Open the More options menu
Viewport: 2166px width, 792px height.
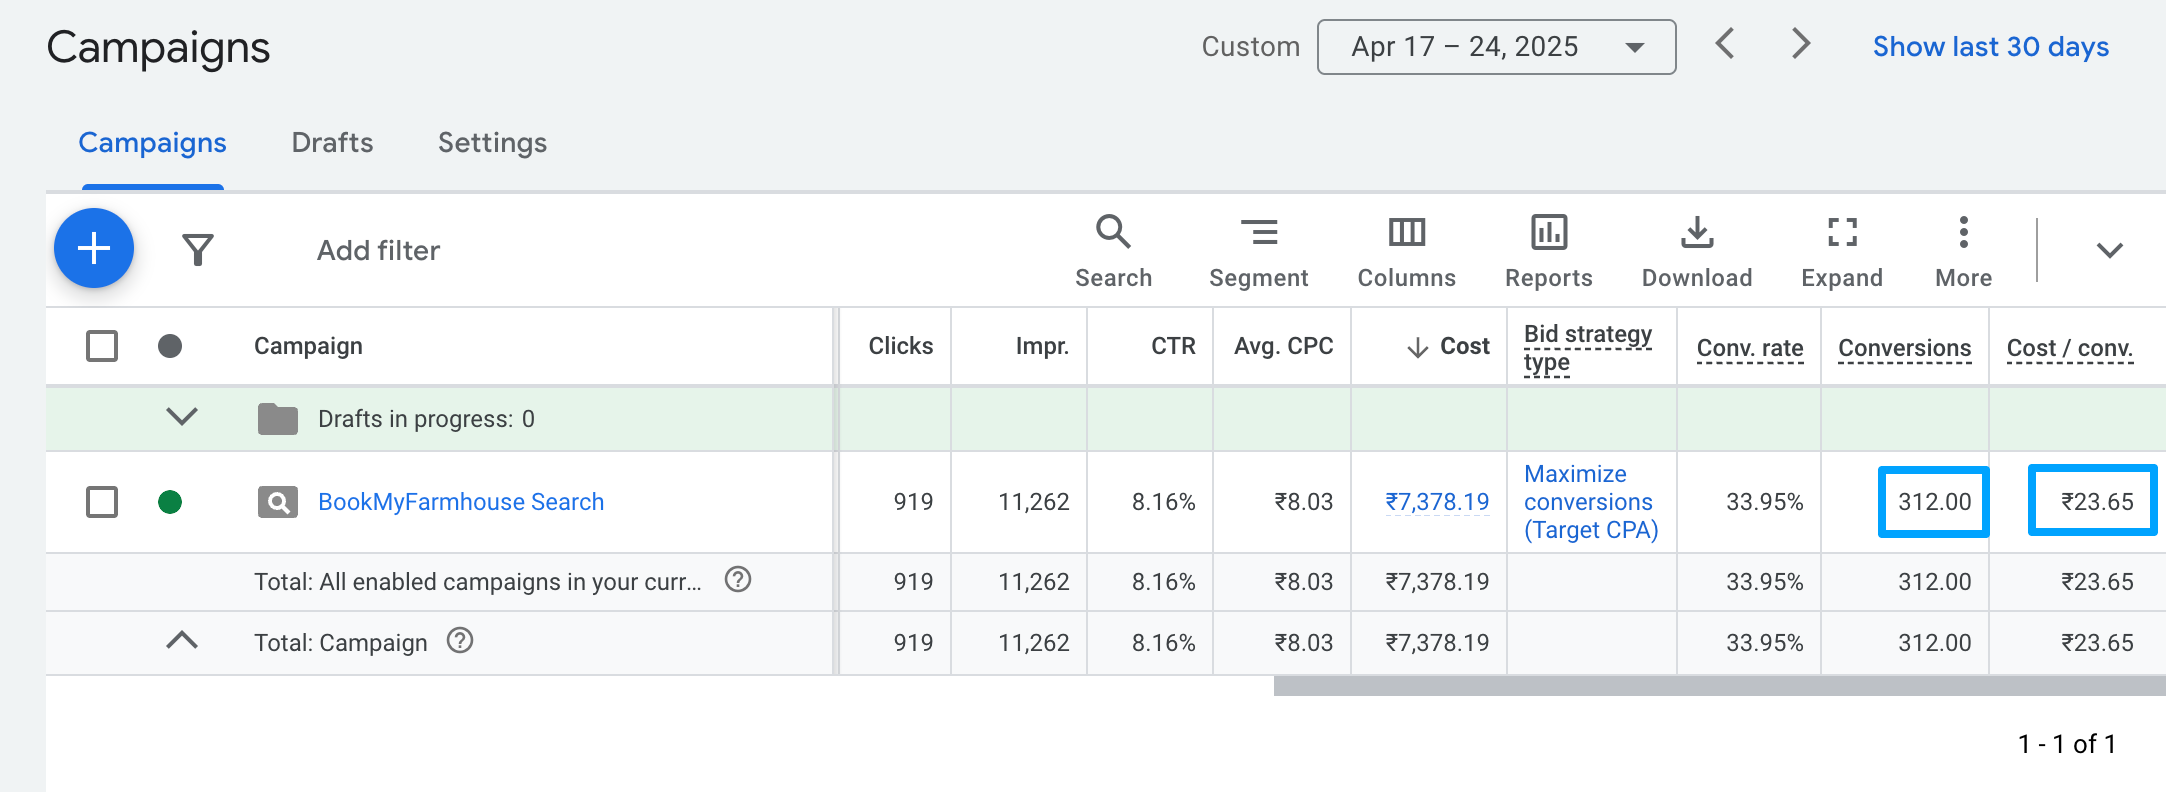(x=1963, y=250)
